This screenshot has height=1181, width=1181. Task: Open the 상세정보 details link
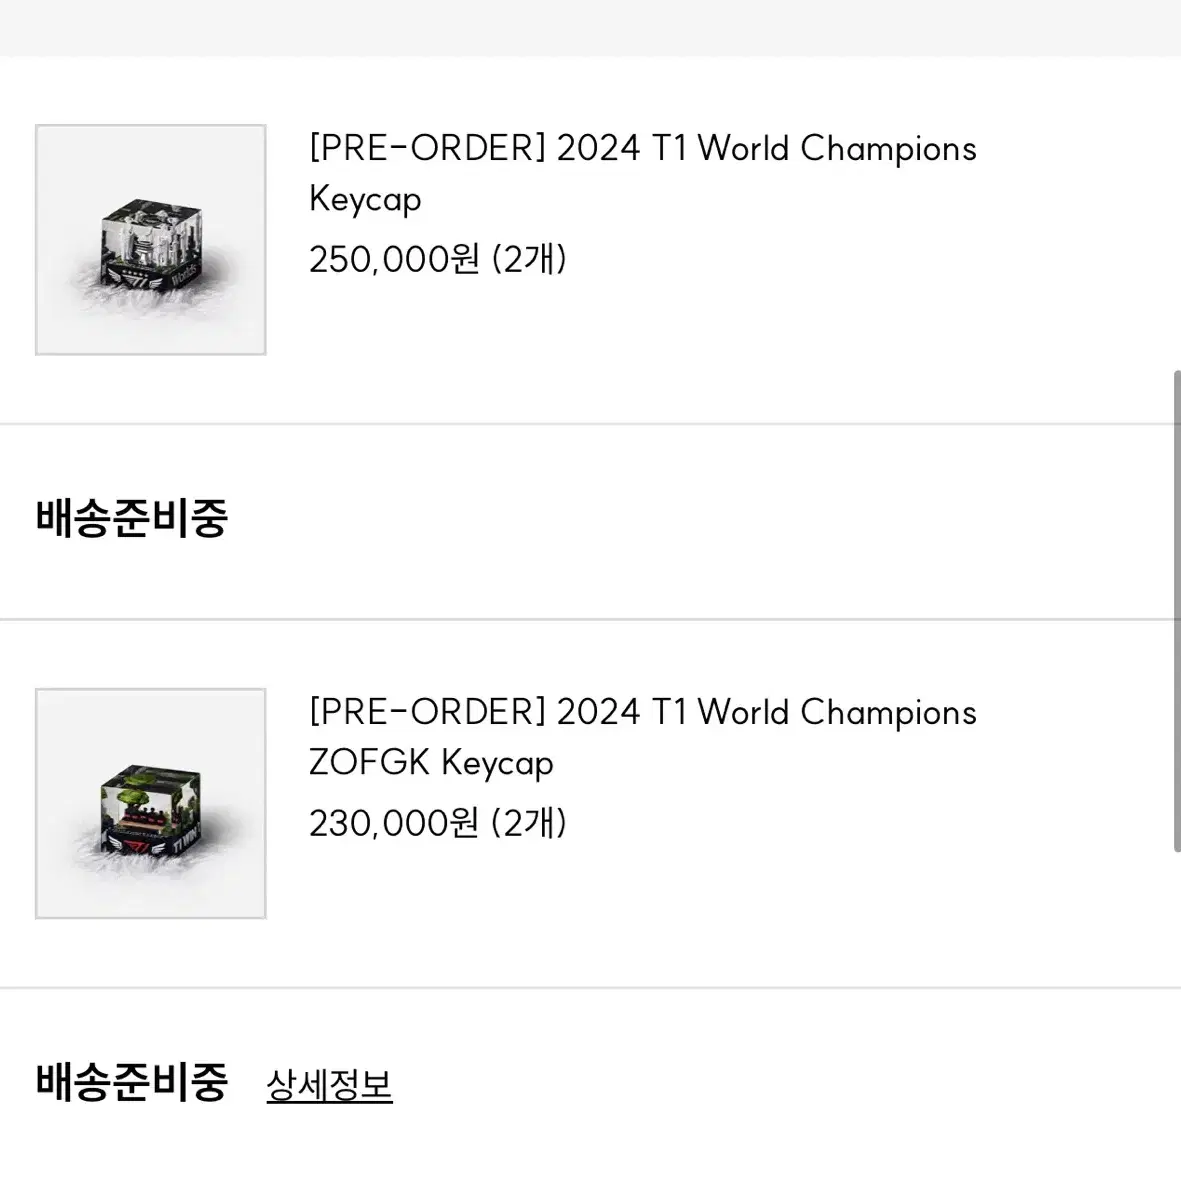[329, 1085]
